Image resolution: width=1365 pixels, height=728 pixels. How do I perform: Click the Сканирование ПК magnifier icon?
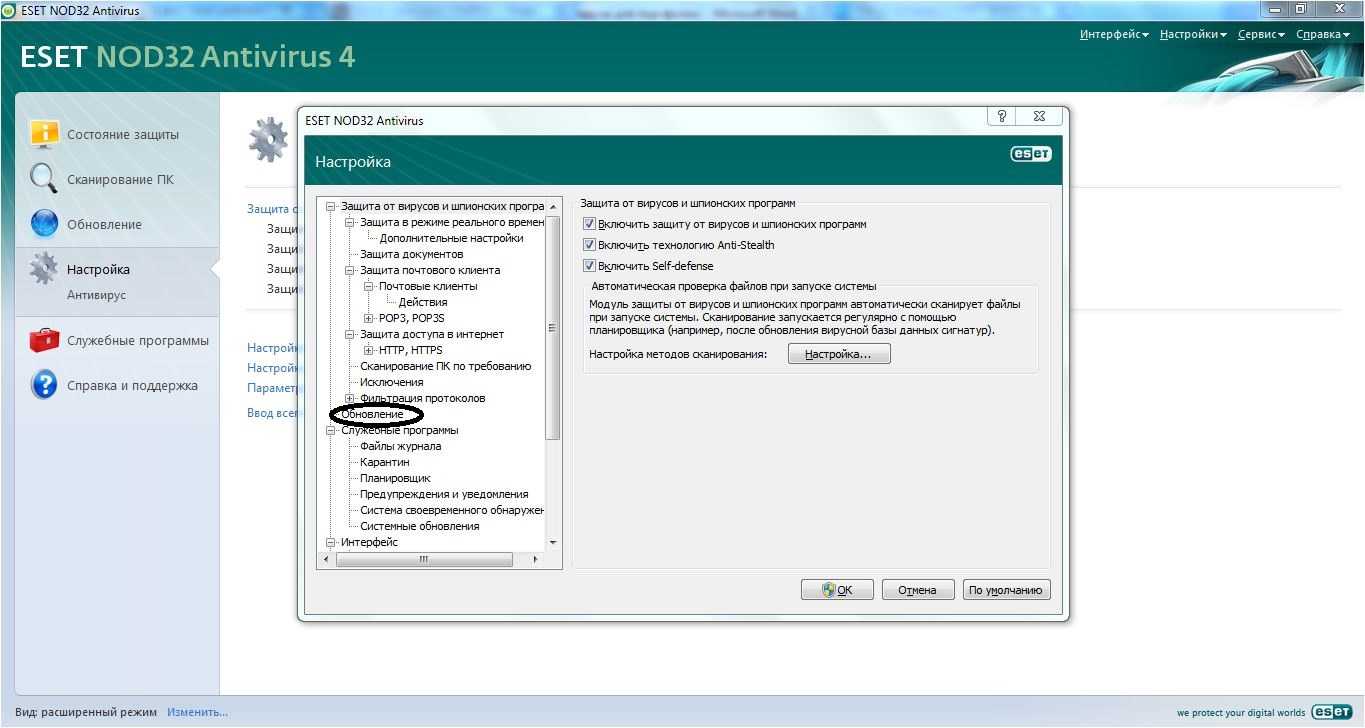(44, 179)
